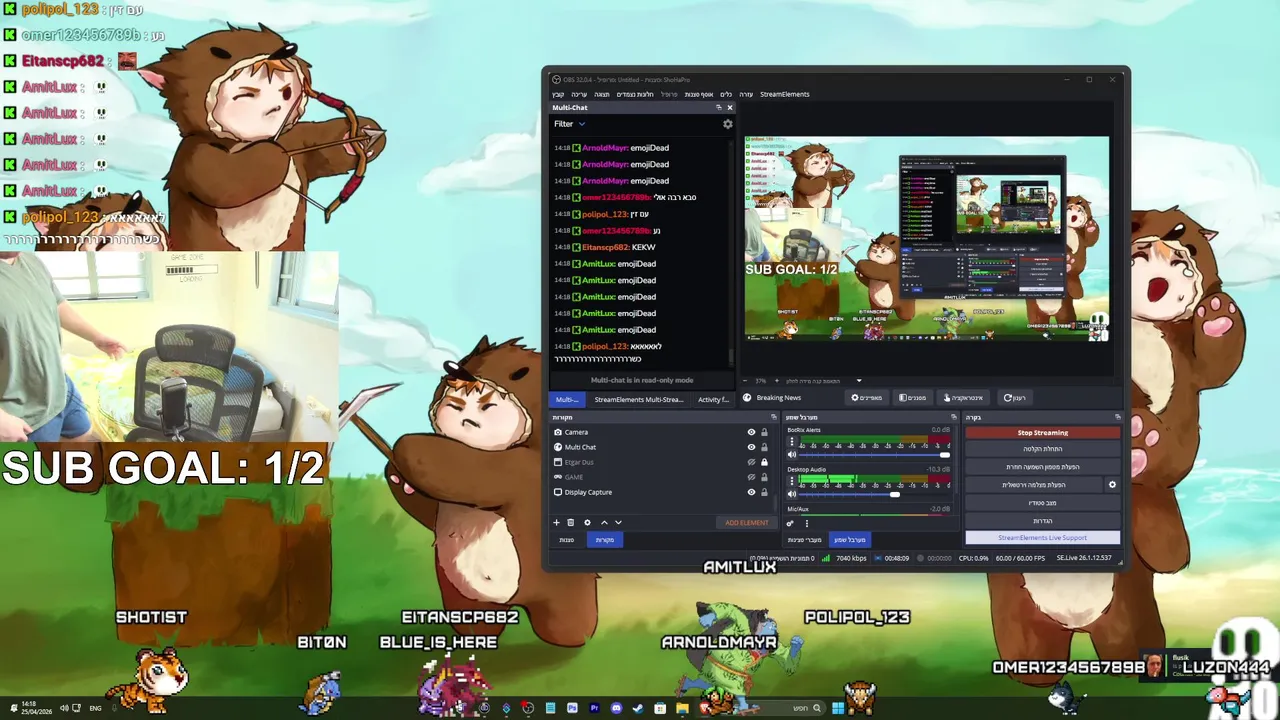Open the קובץ (File) menu
The height and width of the screenshot is (720, 1280).
coord(558,94)
